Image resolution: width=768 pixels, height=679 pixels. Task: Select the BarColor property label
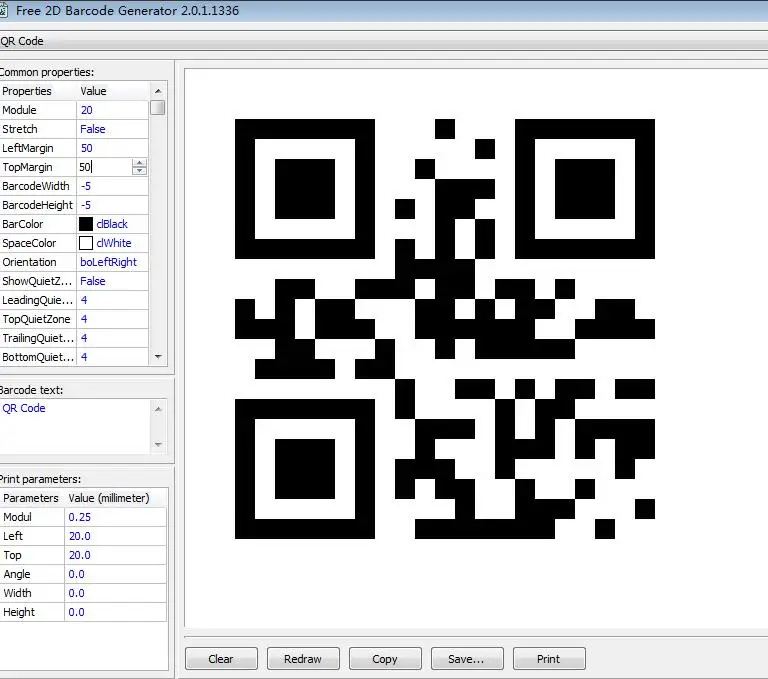pyautogui.click(x=23, y=224)
